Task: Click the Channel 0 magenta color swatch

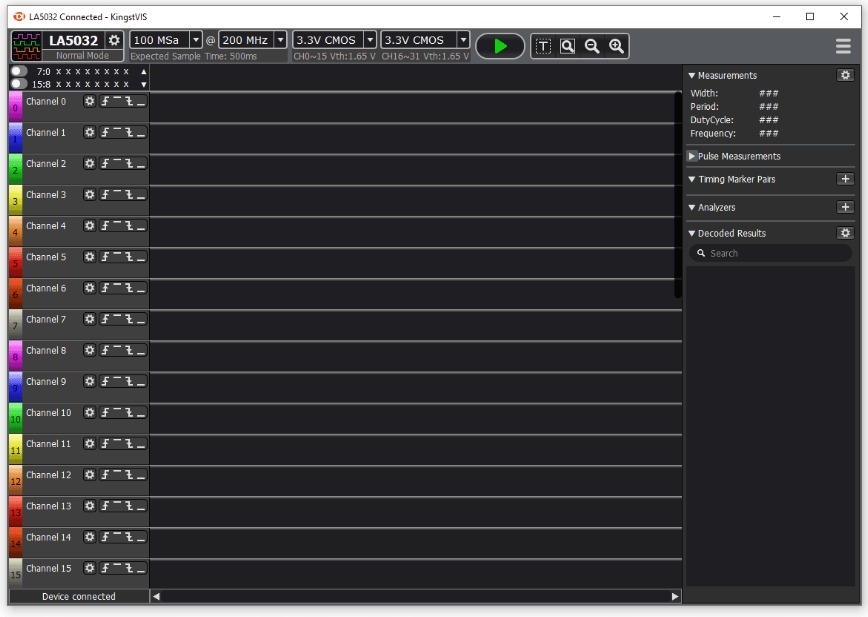Action: tap(16, 106)
